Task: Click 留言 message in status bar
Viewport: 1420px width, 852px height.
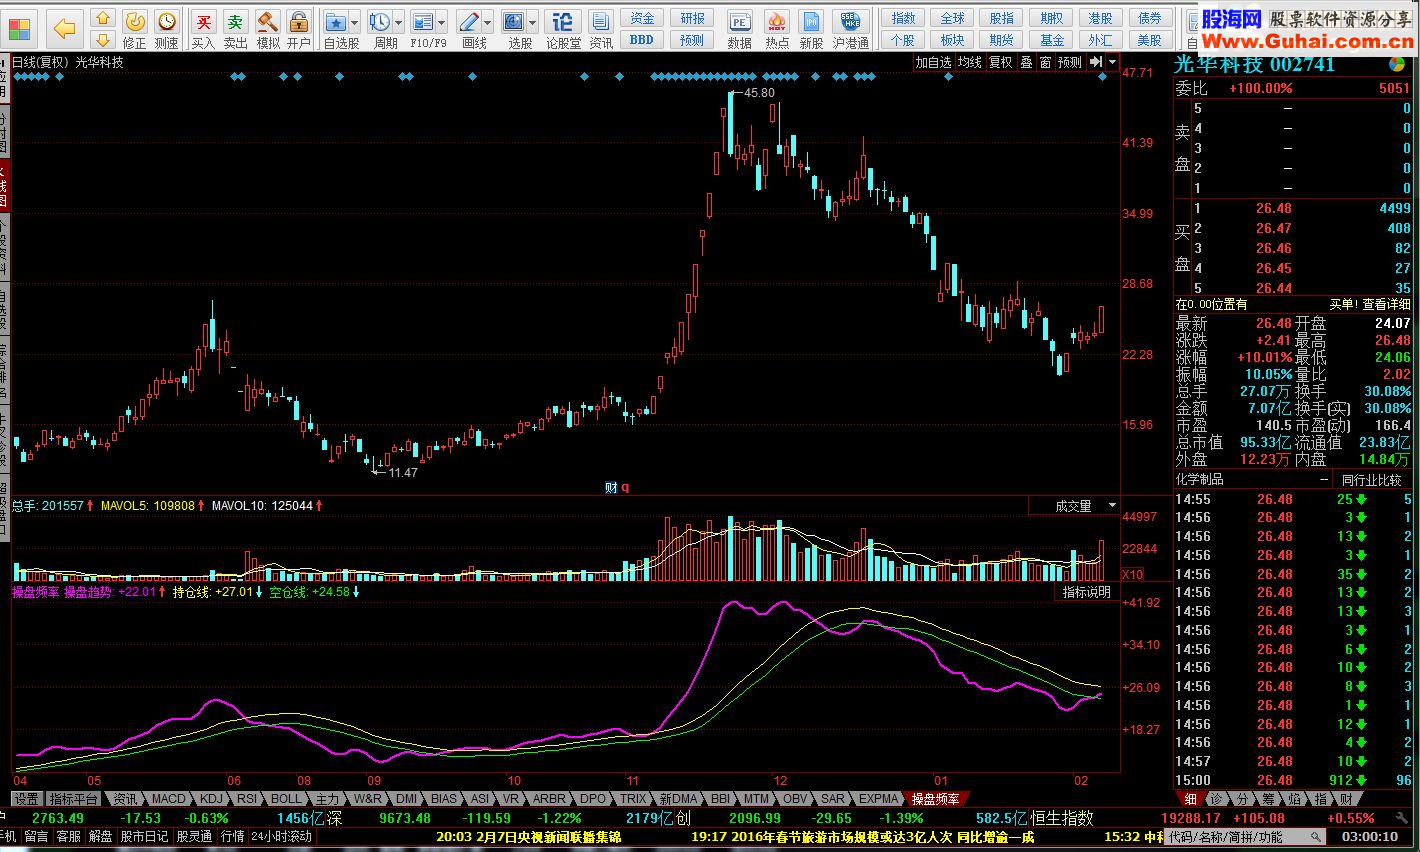Action: tap(37, 836)
